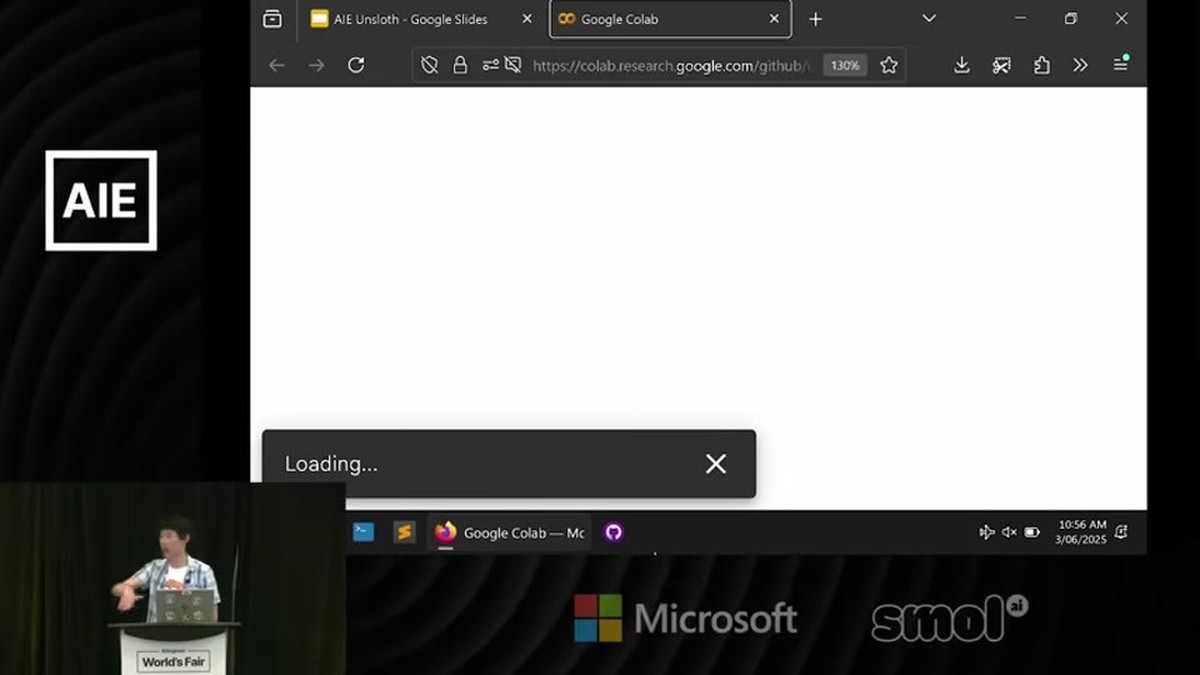The height and width of the screenshot is (675, 1200).
Task: Click the blocked autoplay permission icon
Action: (513, 65)
